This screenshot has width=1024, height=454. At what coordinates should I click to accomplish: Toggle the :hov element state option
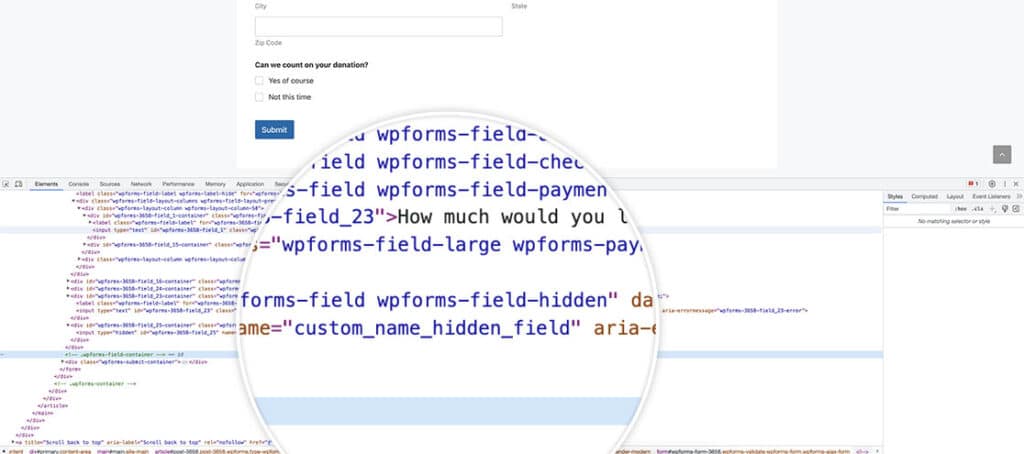pos(960,208)
